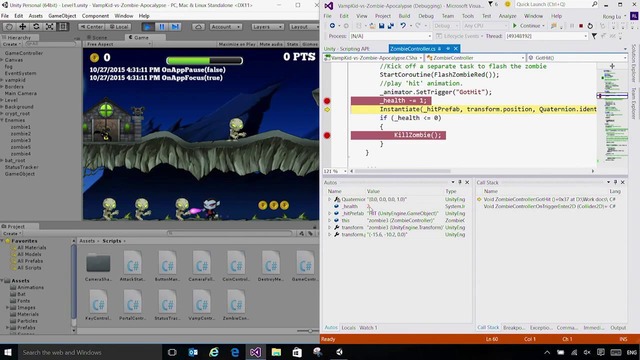Click Save All icon in Visual Studio
This screenshot has height=360, width=640.
(x=391, y=26)
